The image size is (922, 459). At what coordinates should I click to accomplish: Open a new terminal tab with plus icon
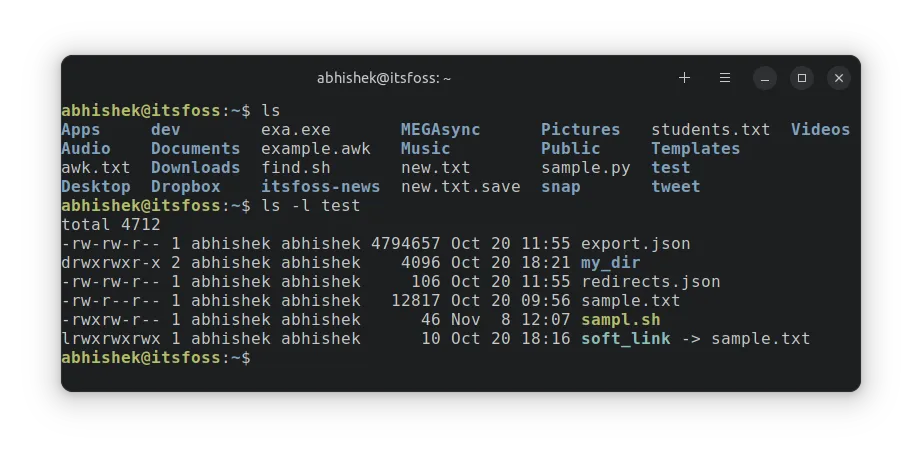[x=684, y=78]
